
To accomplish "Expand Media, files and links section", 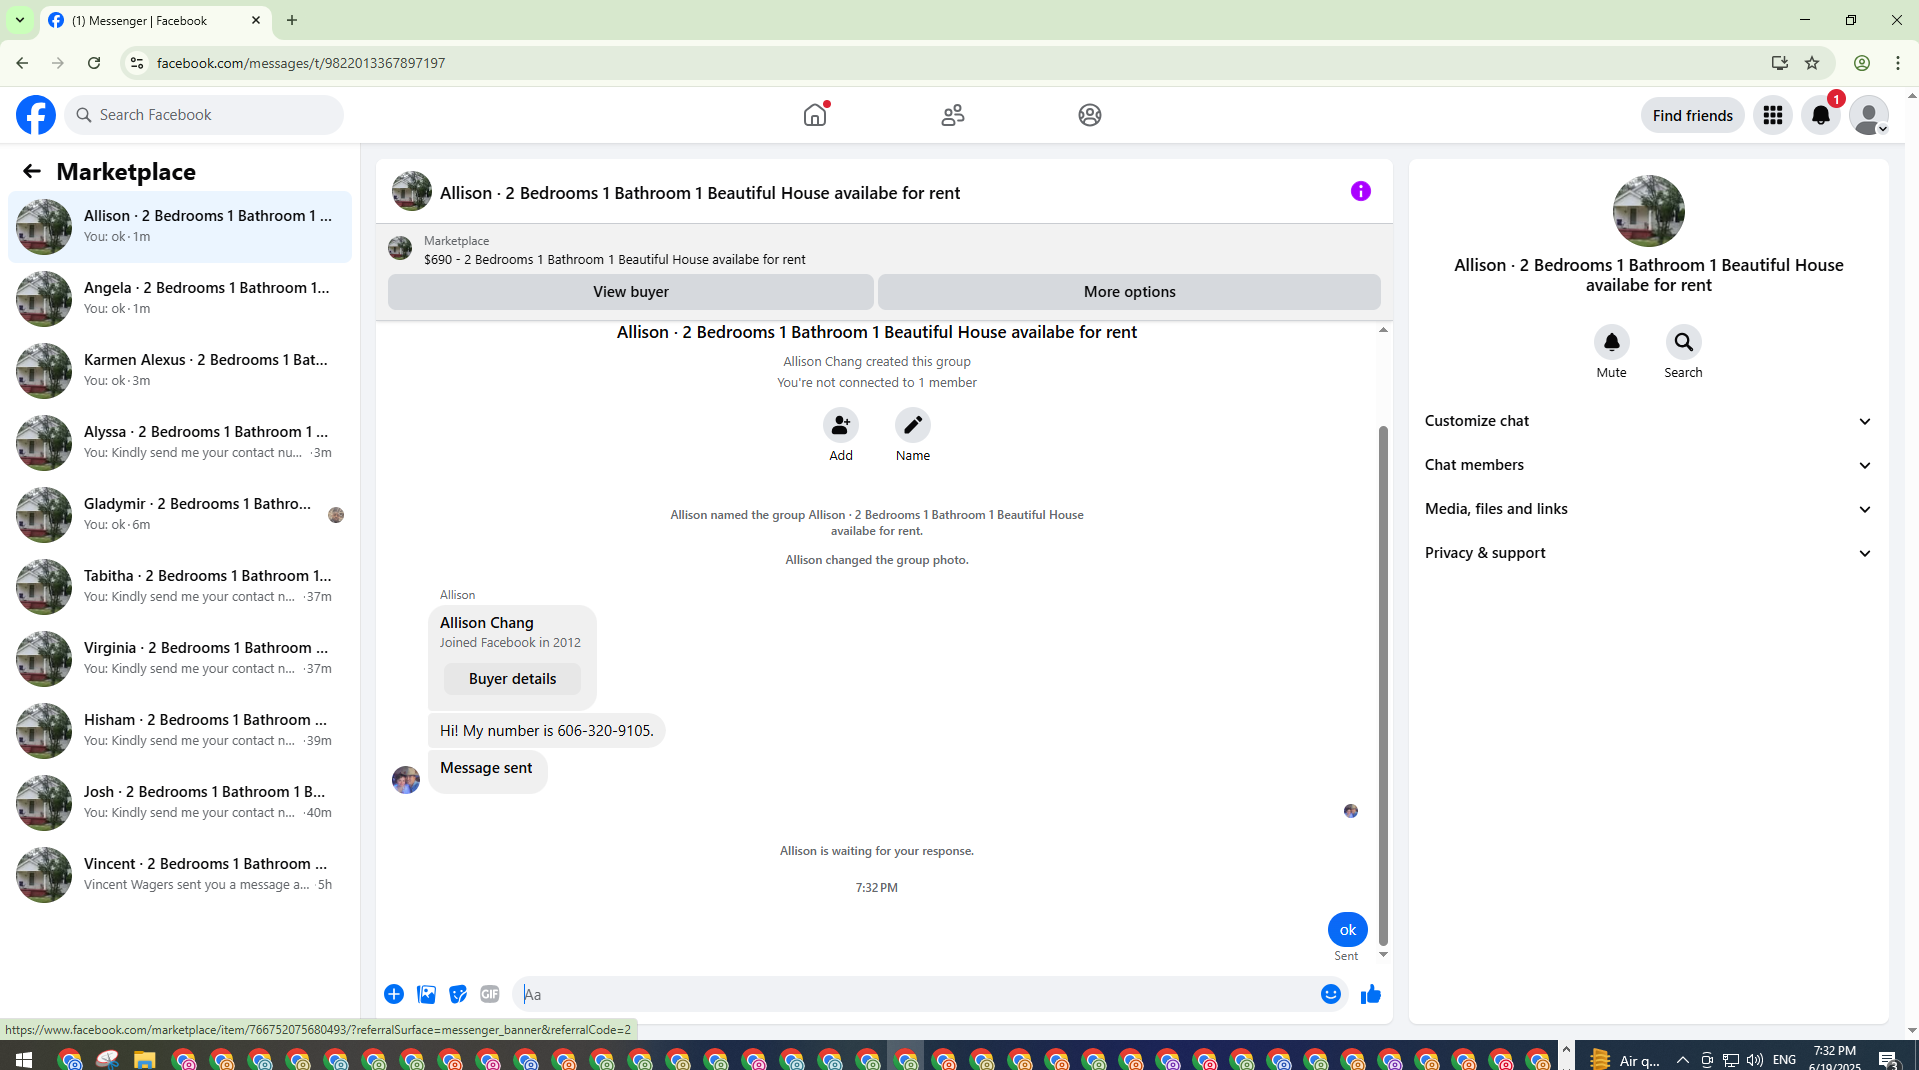I will click(x=1649, y=509).
